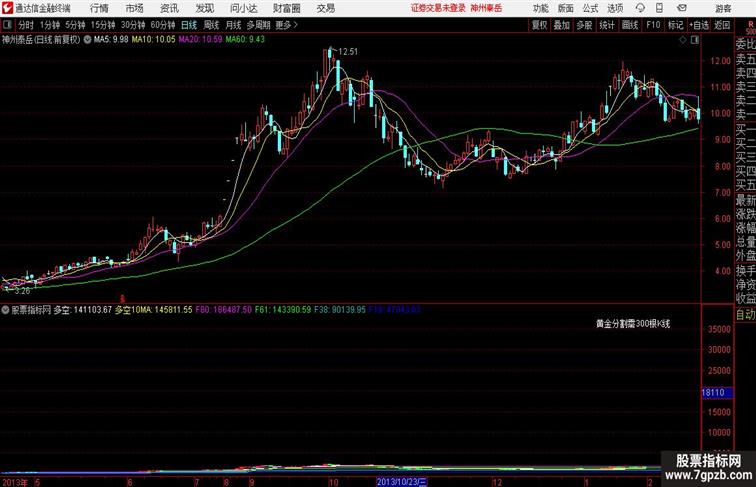Open the 公式 formula menu
Viewport: 756px width, 487px height.
coord(590,8)
